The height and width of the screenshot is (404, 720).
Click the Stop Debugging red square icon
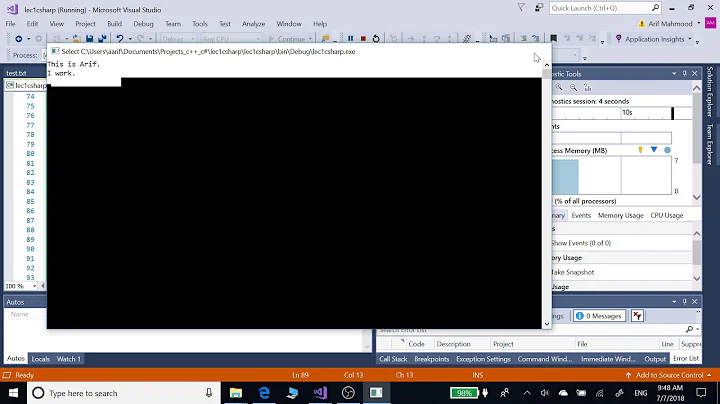point(362,39)
